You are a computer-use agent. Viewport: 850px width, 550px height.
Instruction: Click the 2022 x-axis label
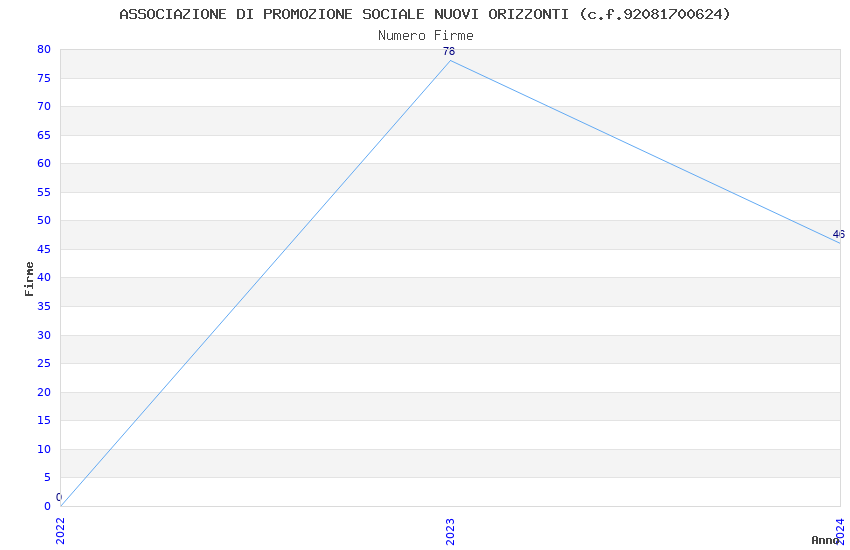point(60,531)
